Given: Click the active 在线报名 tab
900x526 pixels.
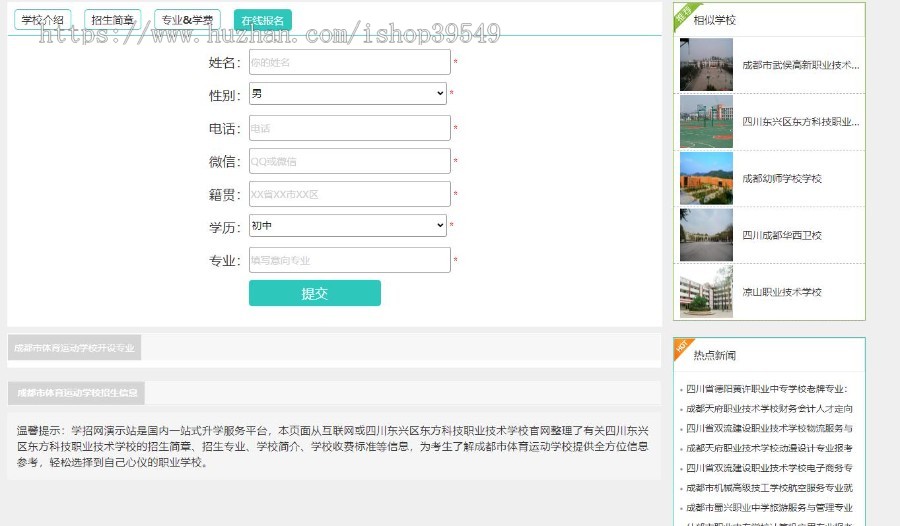Looking at the screenshot, I should click(x=263, y=20).
